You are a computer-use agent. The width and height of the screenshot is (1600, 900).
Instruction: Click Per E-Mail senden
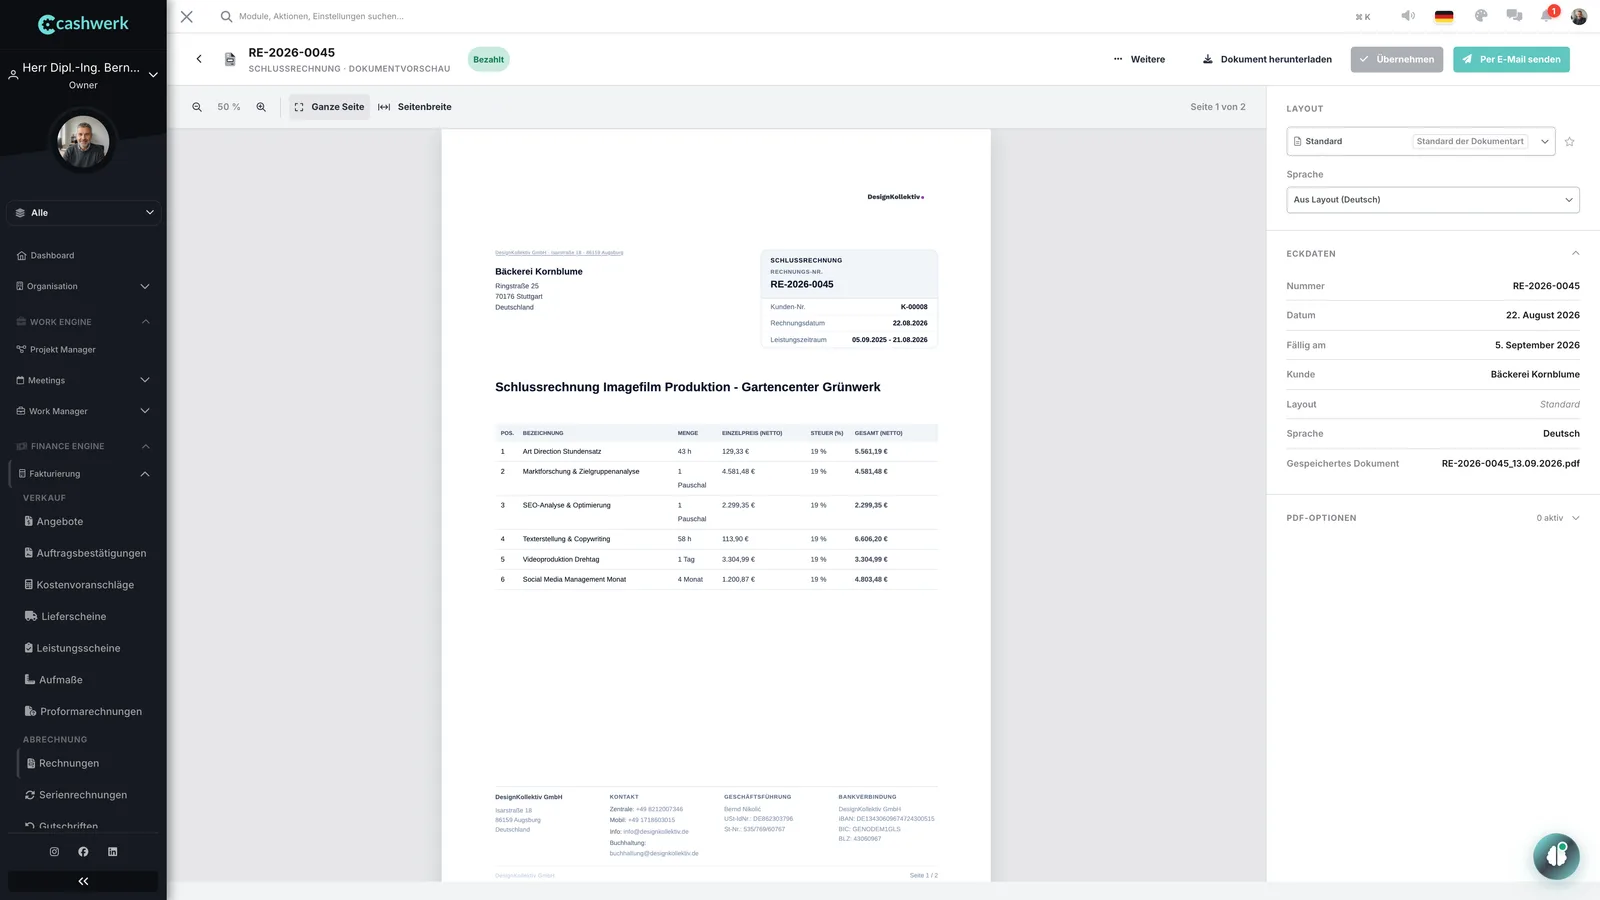(x=1511, y=59)
